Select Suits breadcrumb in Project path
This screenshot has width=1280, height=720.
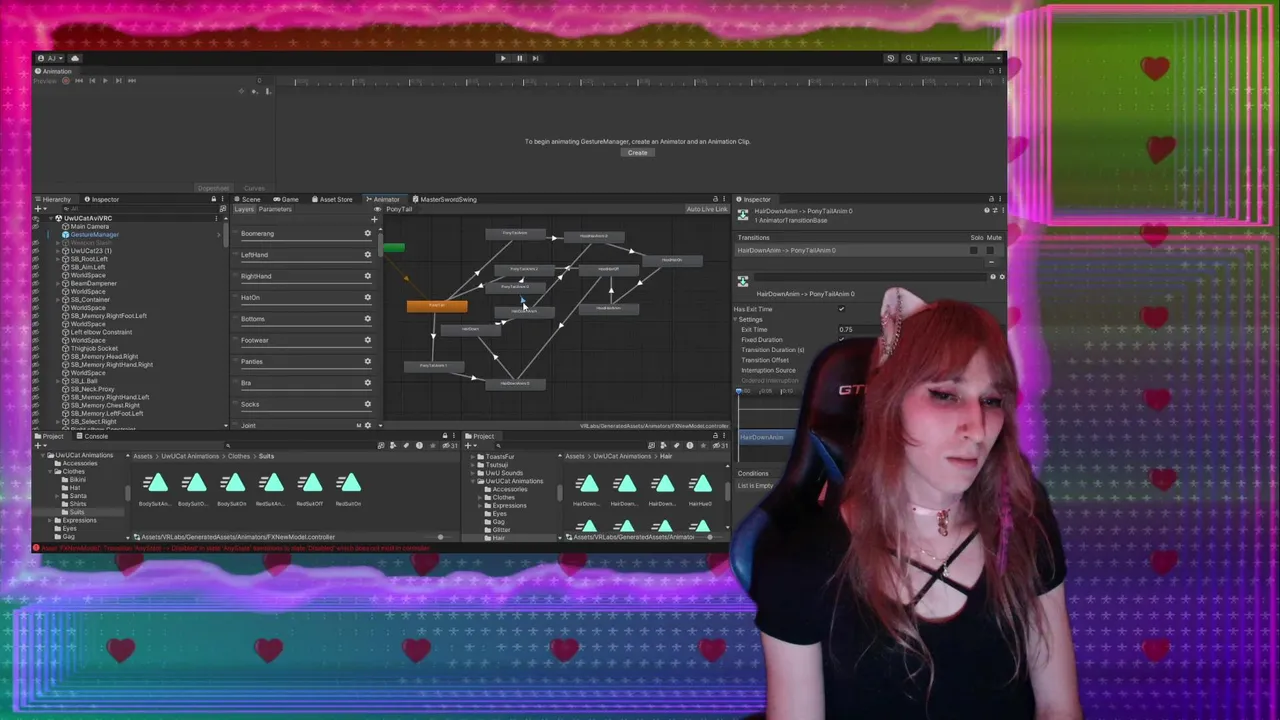point(266,456)
